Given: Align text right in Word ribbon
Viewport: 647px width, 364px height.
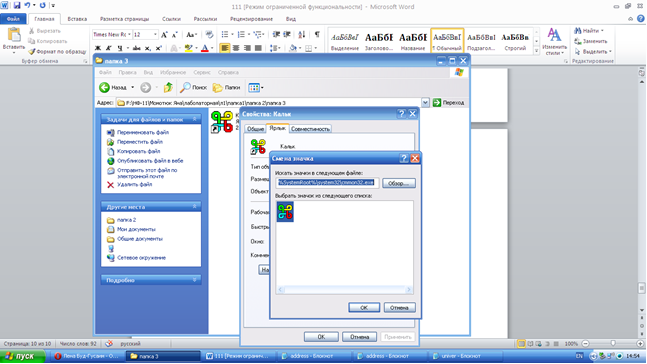Looking at the screenshot, I should [247, 48].
